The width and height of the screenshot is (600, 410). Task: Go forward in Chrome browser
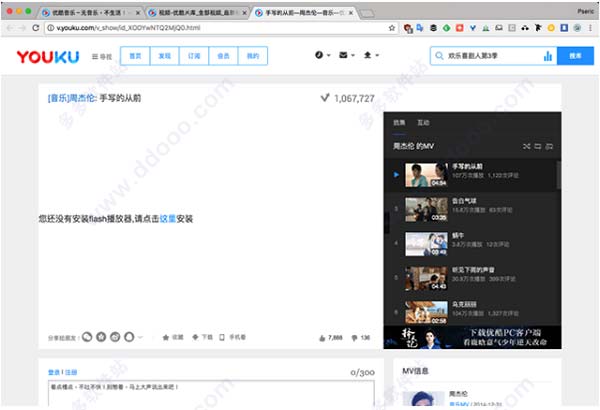23,28
